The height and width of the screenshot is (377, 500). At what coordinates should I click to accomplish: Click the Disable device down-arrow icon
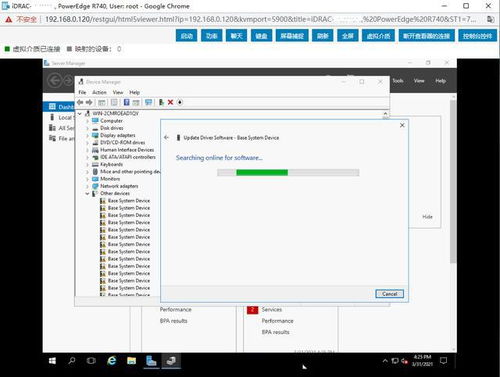click(180, 102)
